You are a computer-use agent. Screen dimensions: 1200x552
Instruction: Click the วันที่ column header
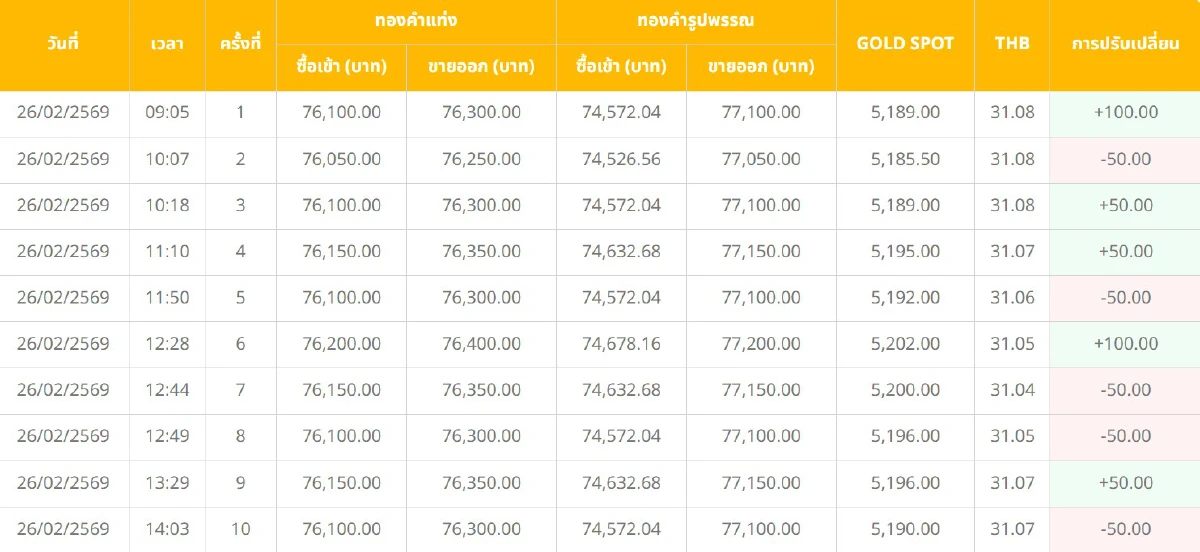coord(63,44)
